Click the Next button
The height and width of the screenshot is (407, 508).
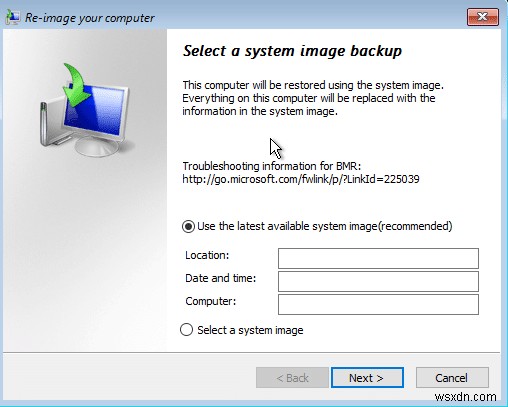tap(367, 378)
